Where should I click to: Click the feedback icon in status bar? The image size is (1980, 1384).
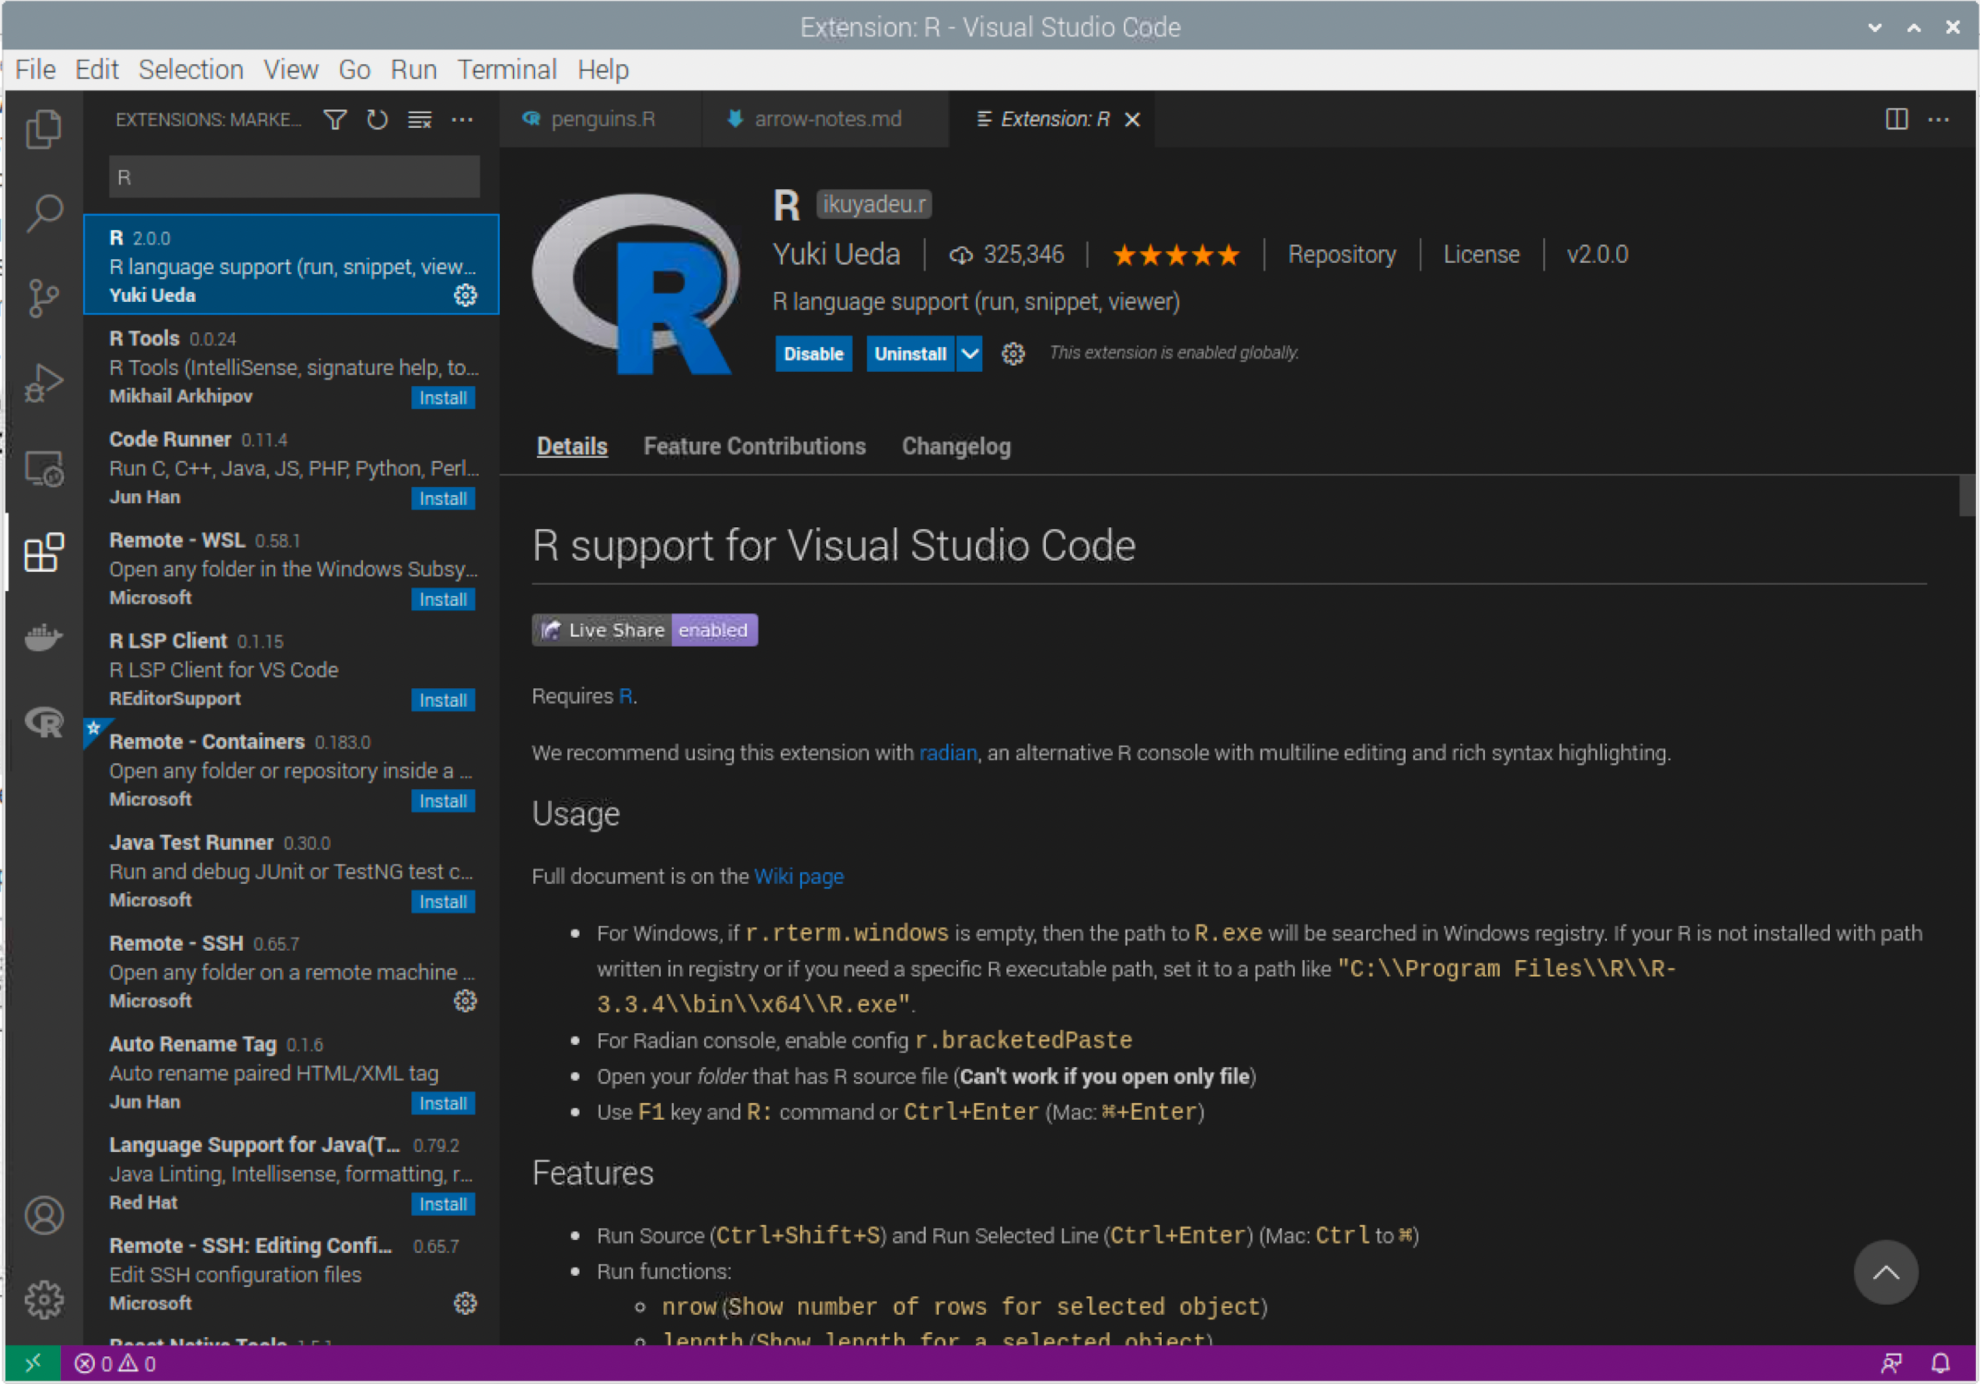point(1891,1363)
